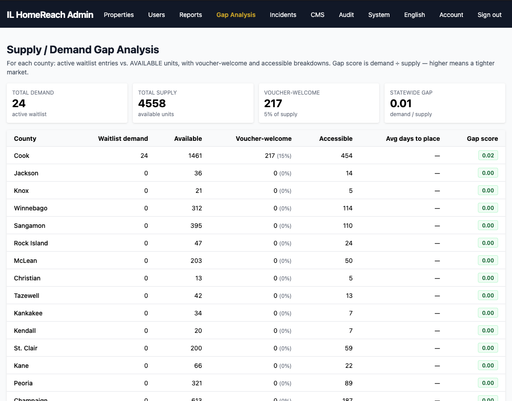Click Cook's waitlist demand value 24
512x401 pixels.
coord(144,156)
